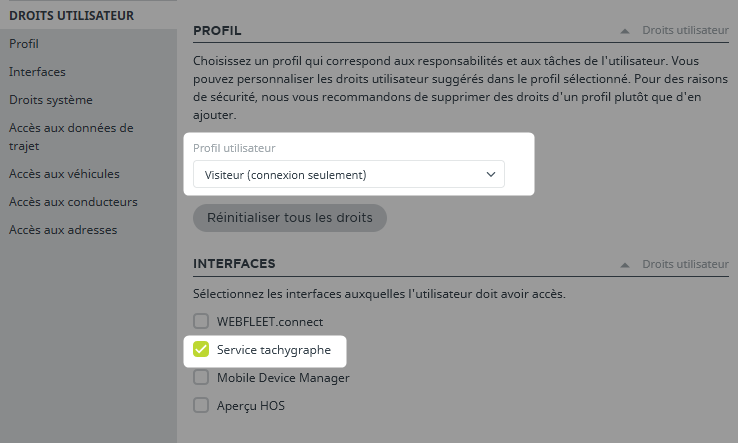
Task: Click Droits utilisateur link in INTERFACES header
Action: tap(685, 265)
